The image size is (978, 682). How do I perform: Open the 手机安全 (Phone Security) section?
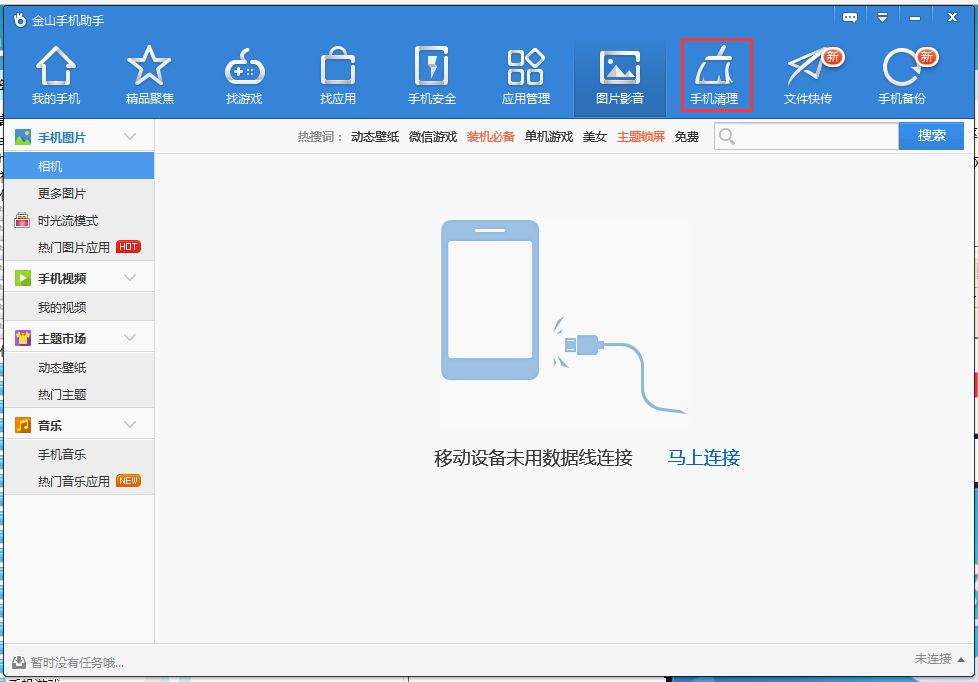[431, 72]
